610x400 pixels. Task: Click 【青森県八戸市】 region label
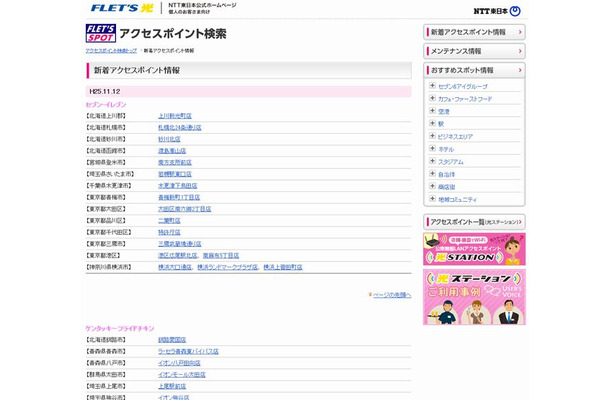point(106,363)
